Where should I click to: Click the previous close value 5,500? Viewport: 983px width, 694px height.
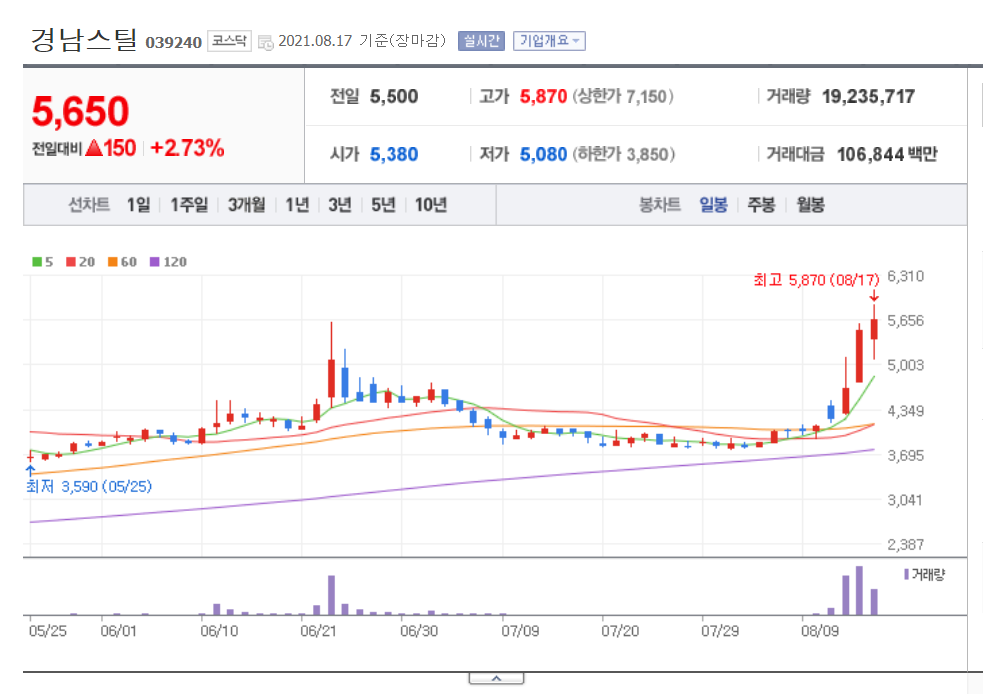pos(394,97)
